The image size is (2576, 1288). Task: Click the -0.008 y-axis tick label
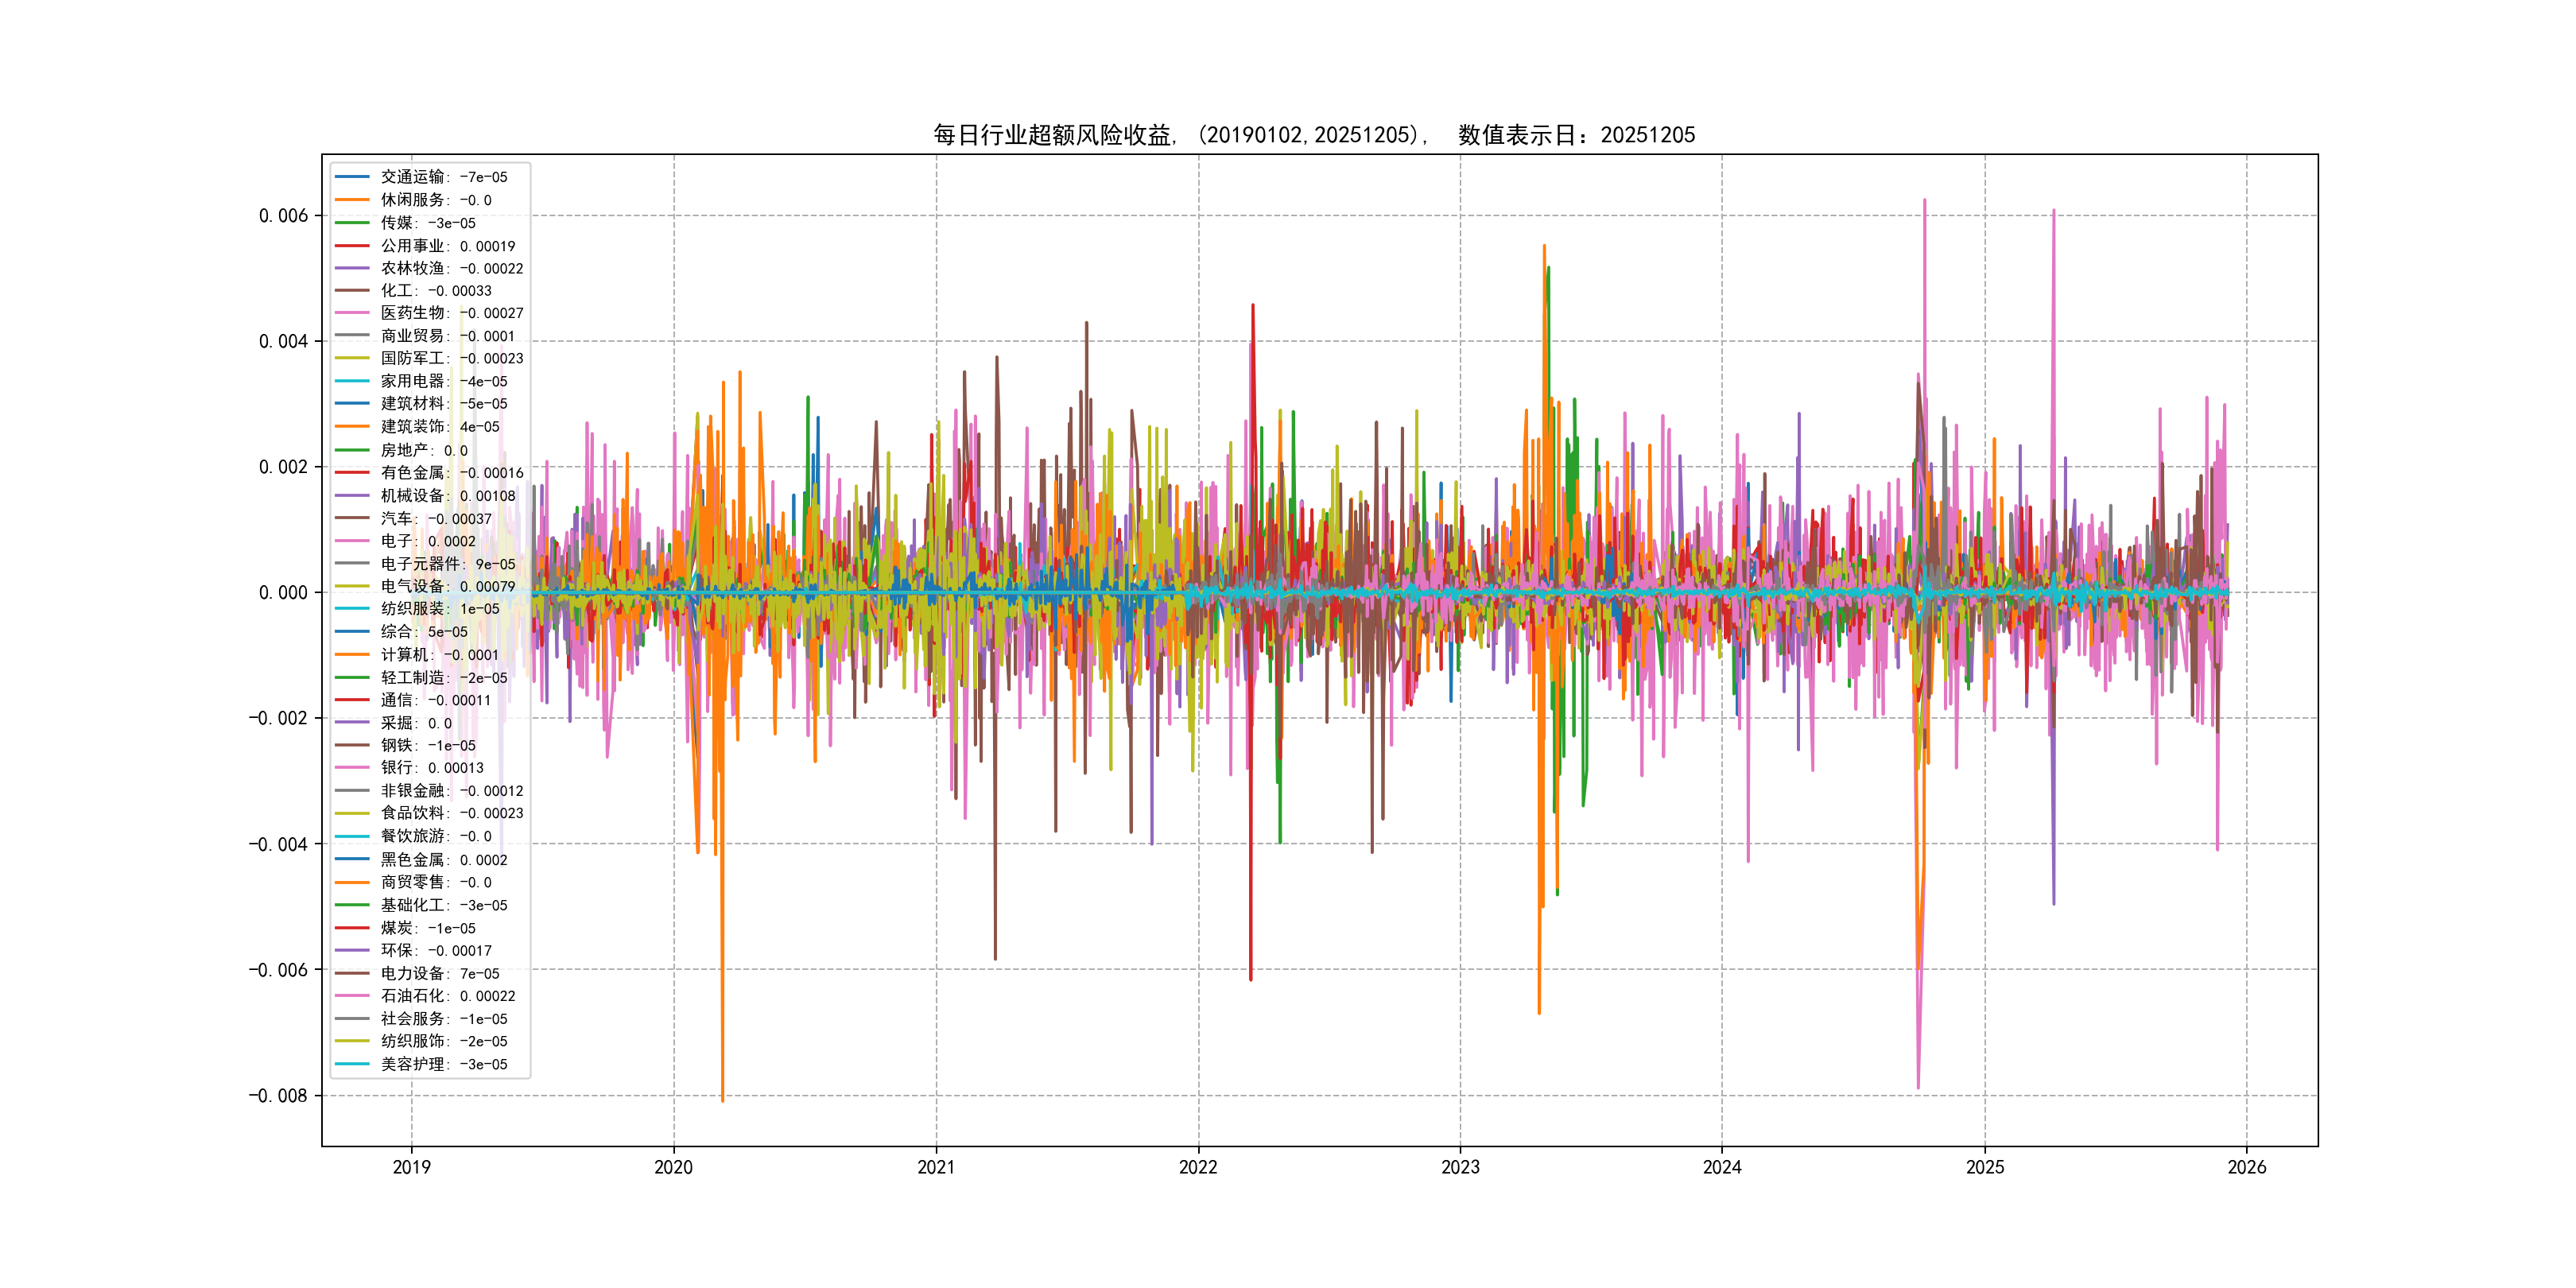point(278,1096)
